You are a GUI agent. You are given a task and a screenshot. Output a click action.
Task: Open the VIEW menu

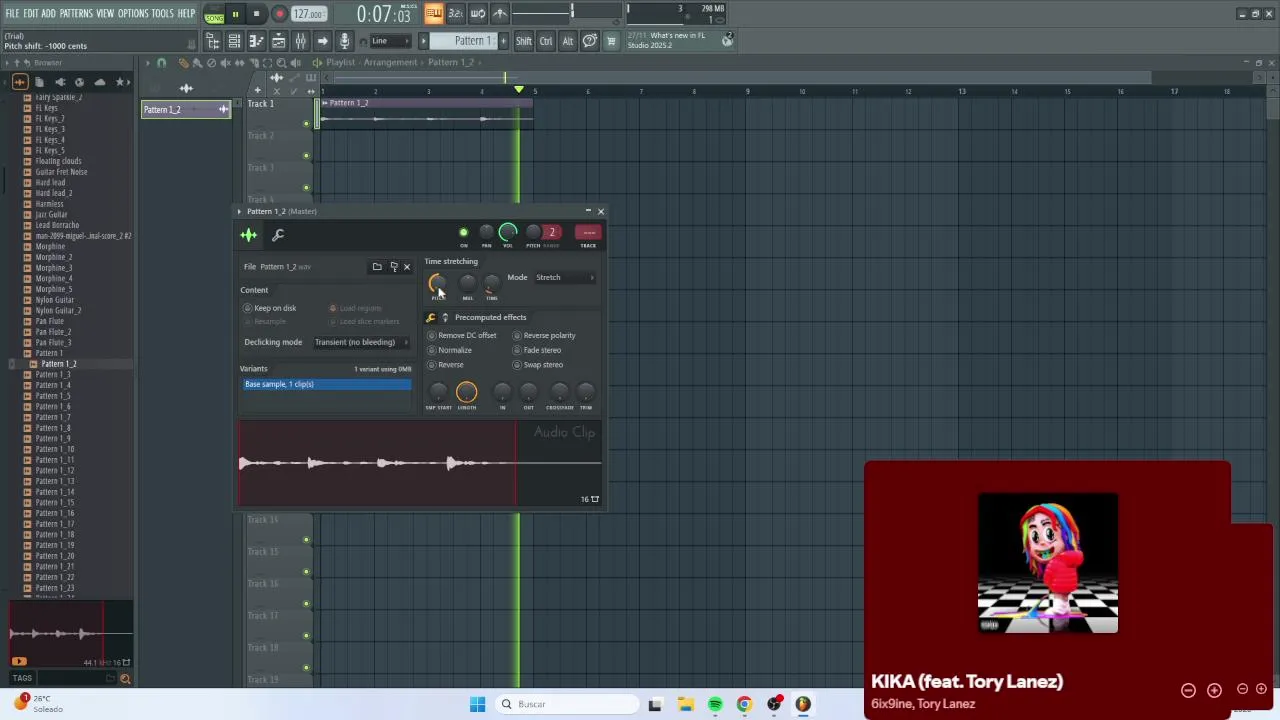tap(104, 14)
